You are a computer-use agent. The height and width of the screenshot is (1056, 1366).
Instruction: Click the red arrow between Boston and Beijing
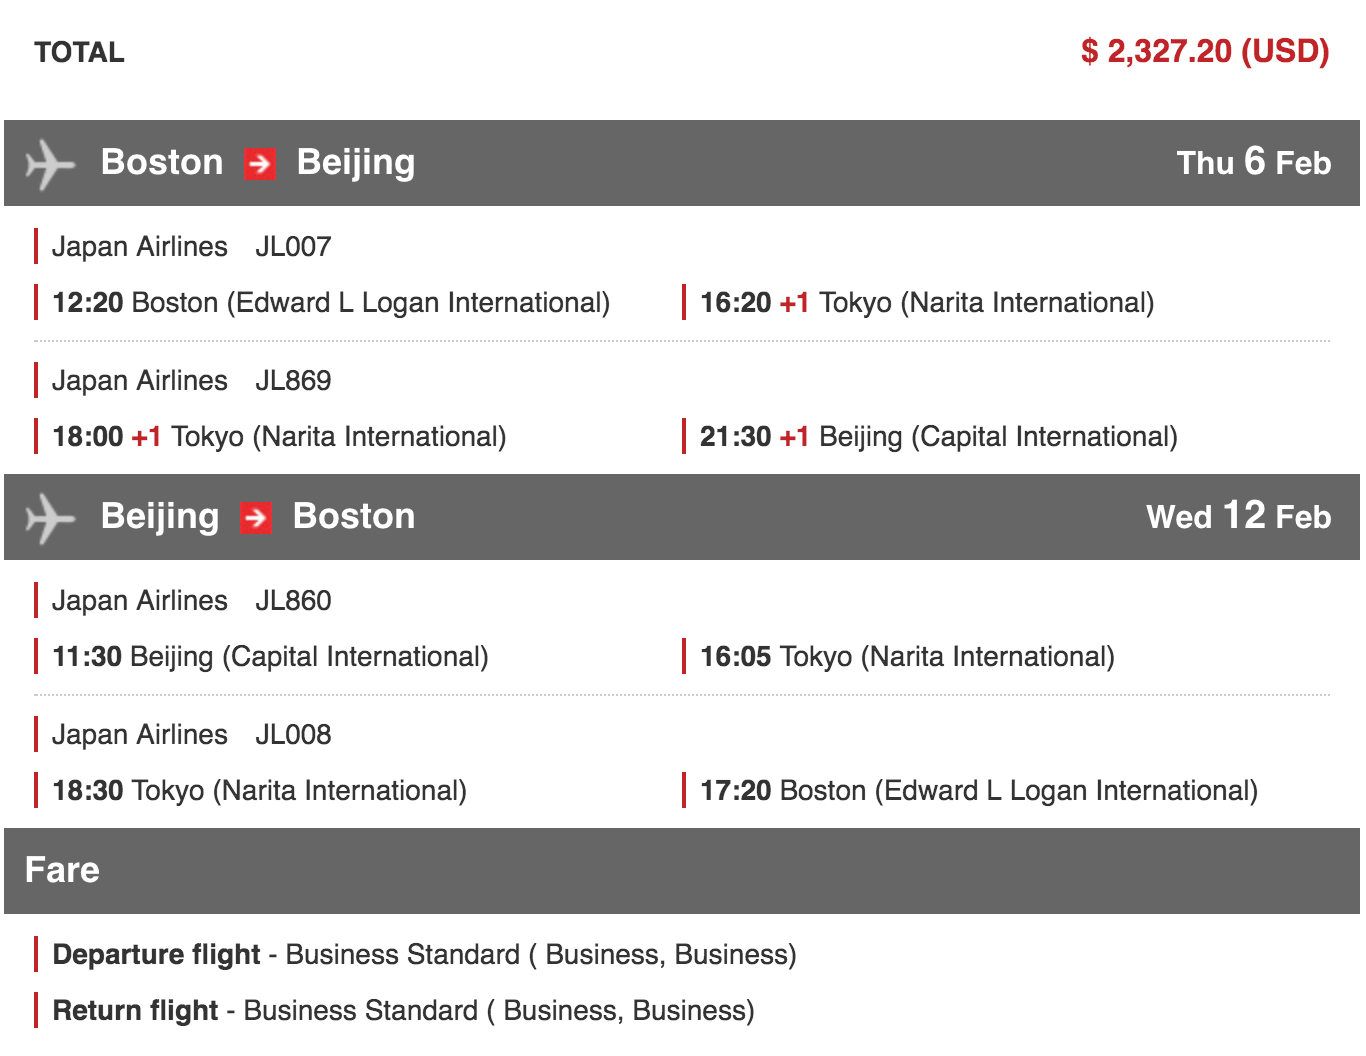point(260,163)
